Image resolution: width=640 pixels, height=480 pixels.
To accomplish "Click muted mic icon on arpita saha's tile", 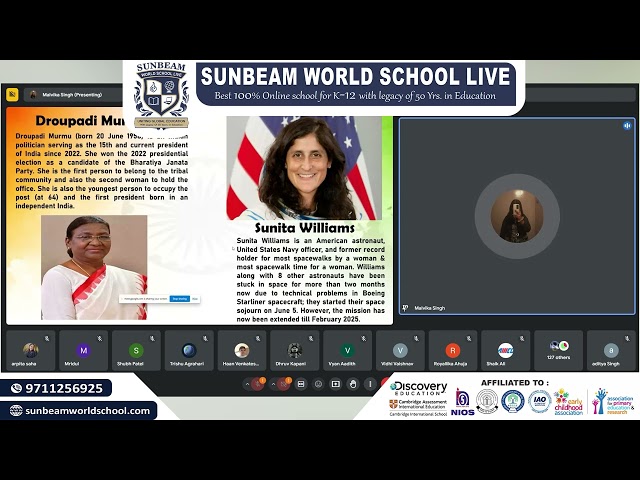I will (47, 338).
